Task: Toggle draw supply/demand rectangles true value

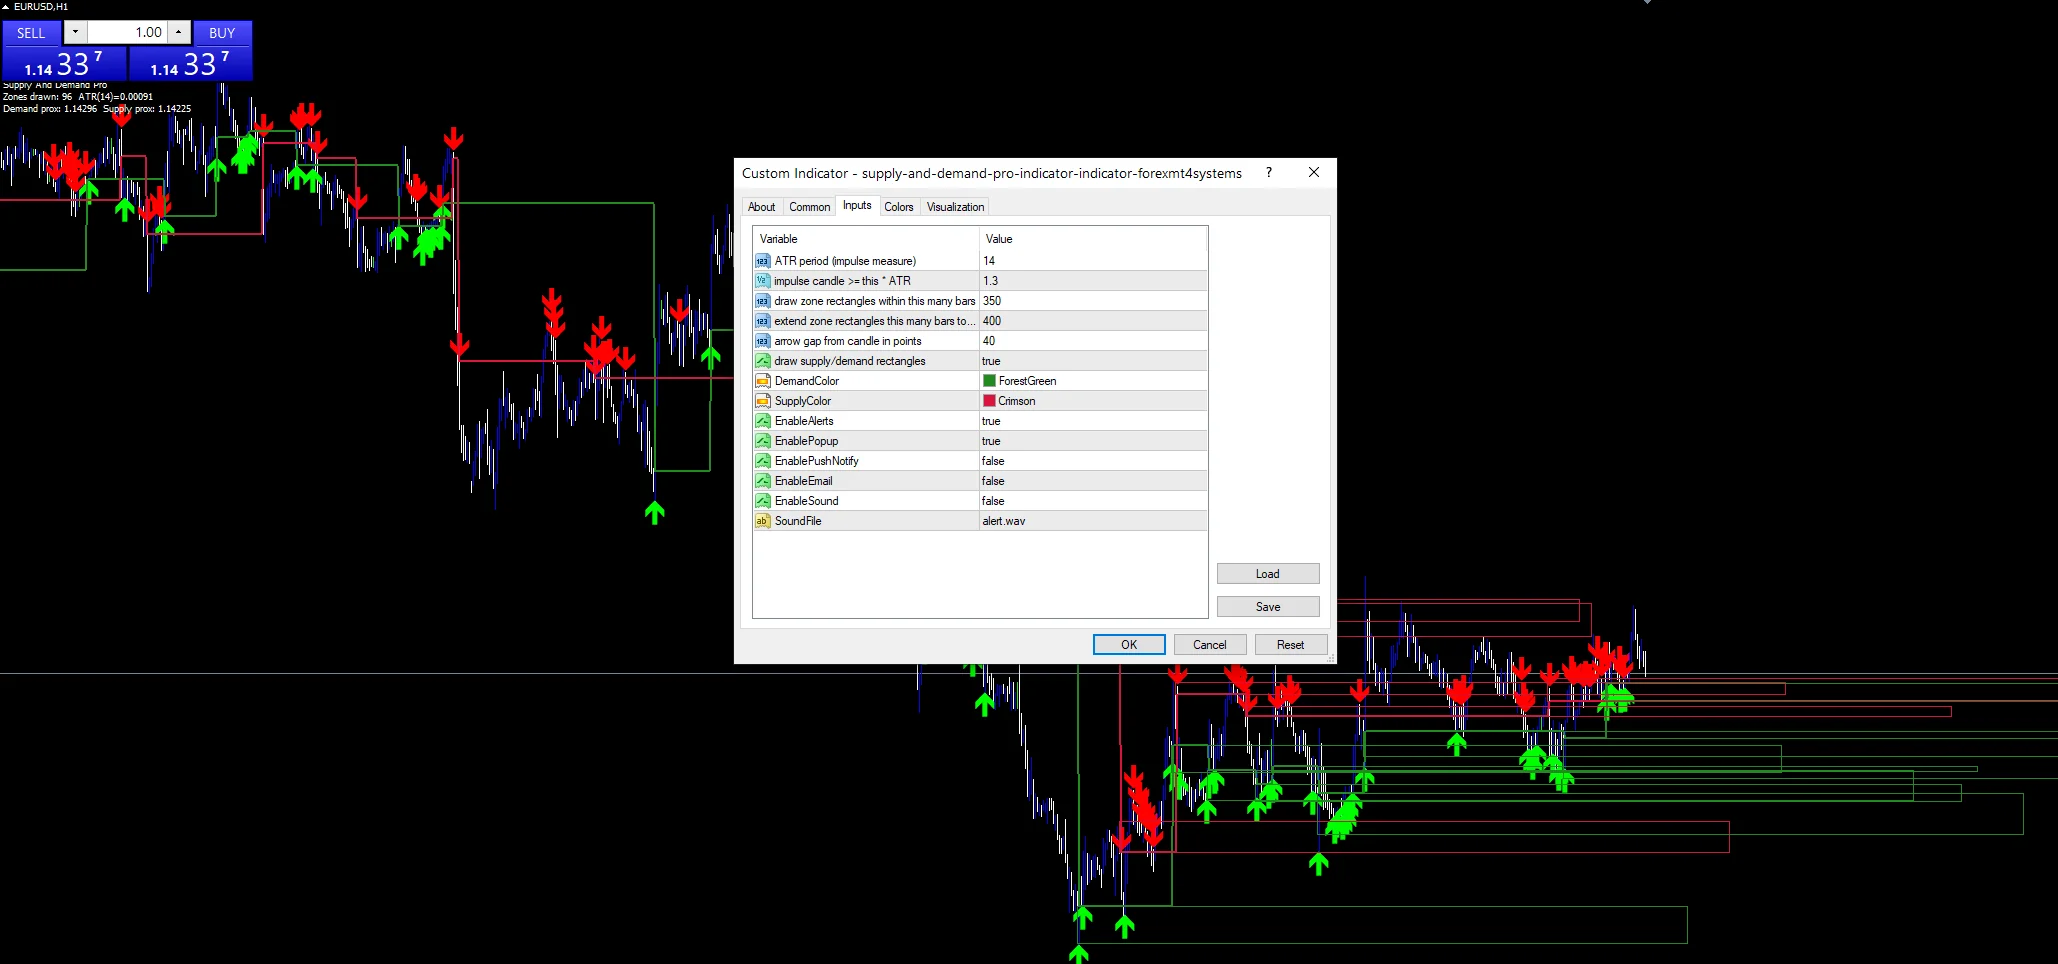Action: 1093,361
